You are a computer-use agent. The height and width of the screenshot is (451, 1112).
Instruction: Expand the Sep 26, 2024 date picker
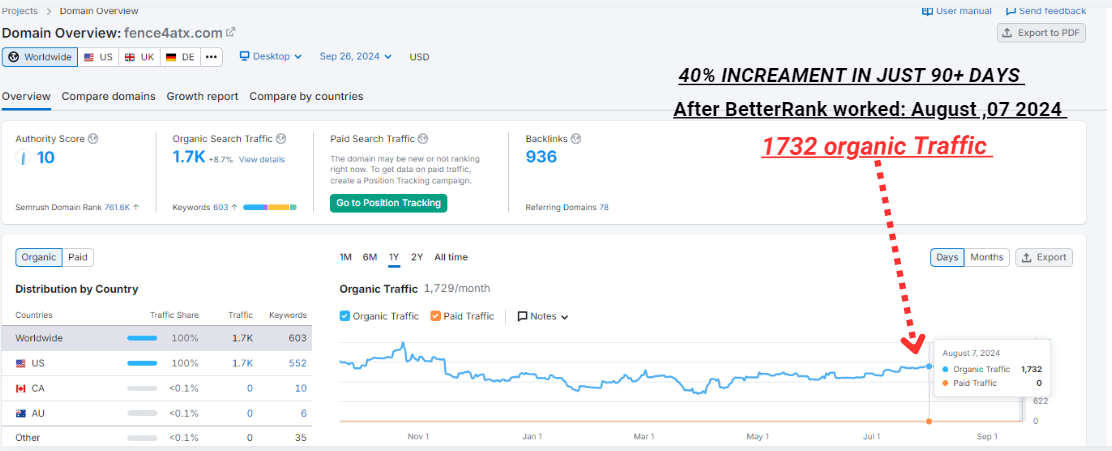click(x=356, y=57)
